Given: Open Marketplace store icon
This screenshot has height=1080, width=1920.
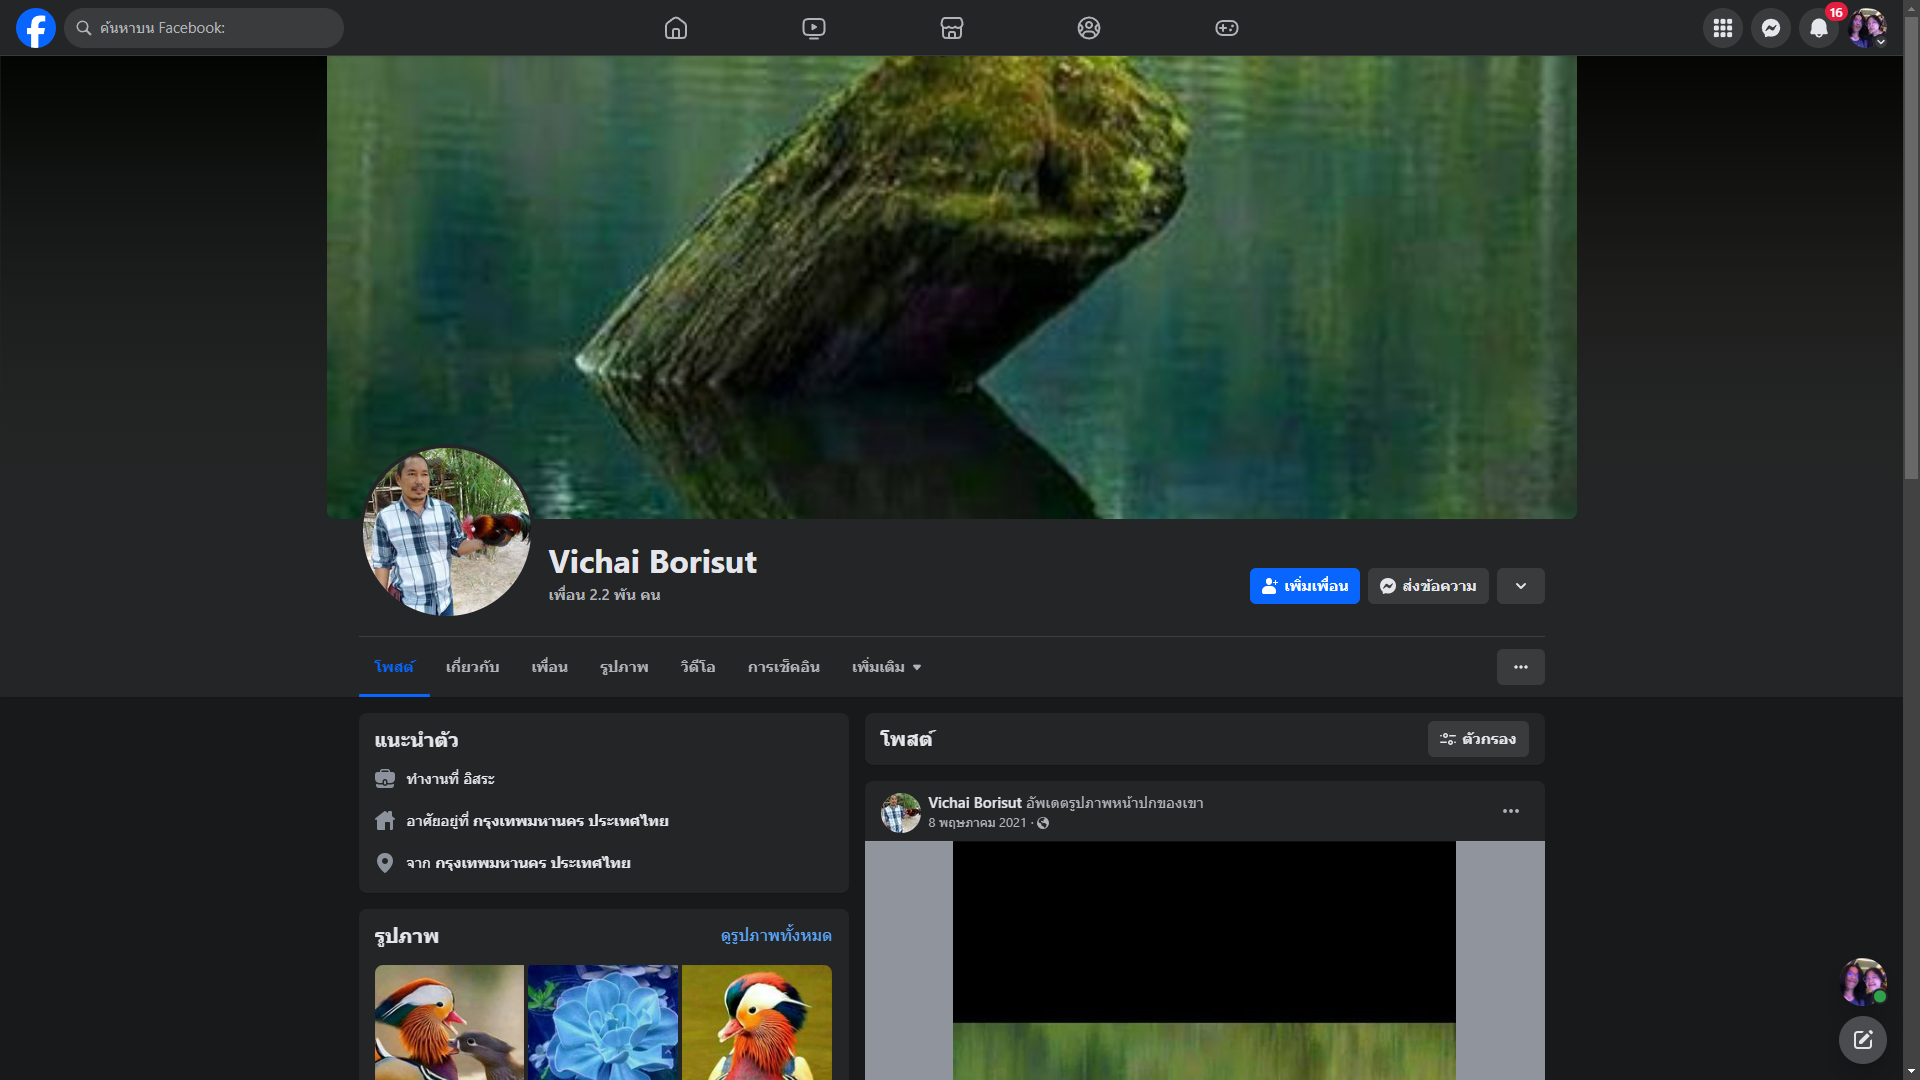Looking at the screenshot, I should (951, 28).
